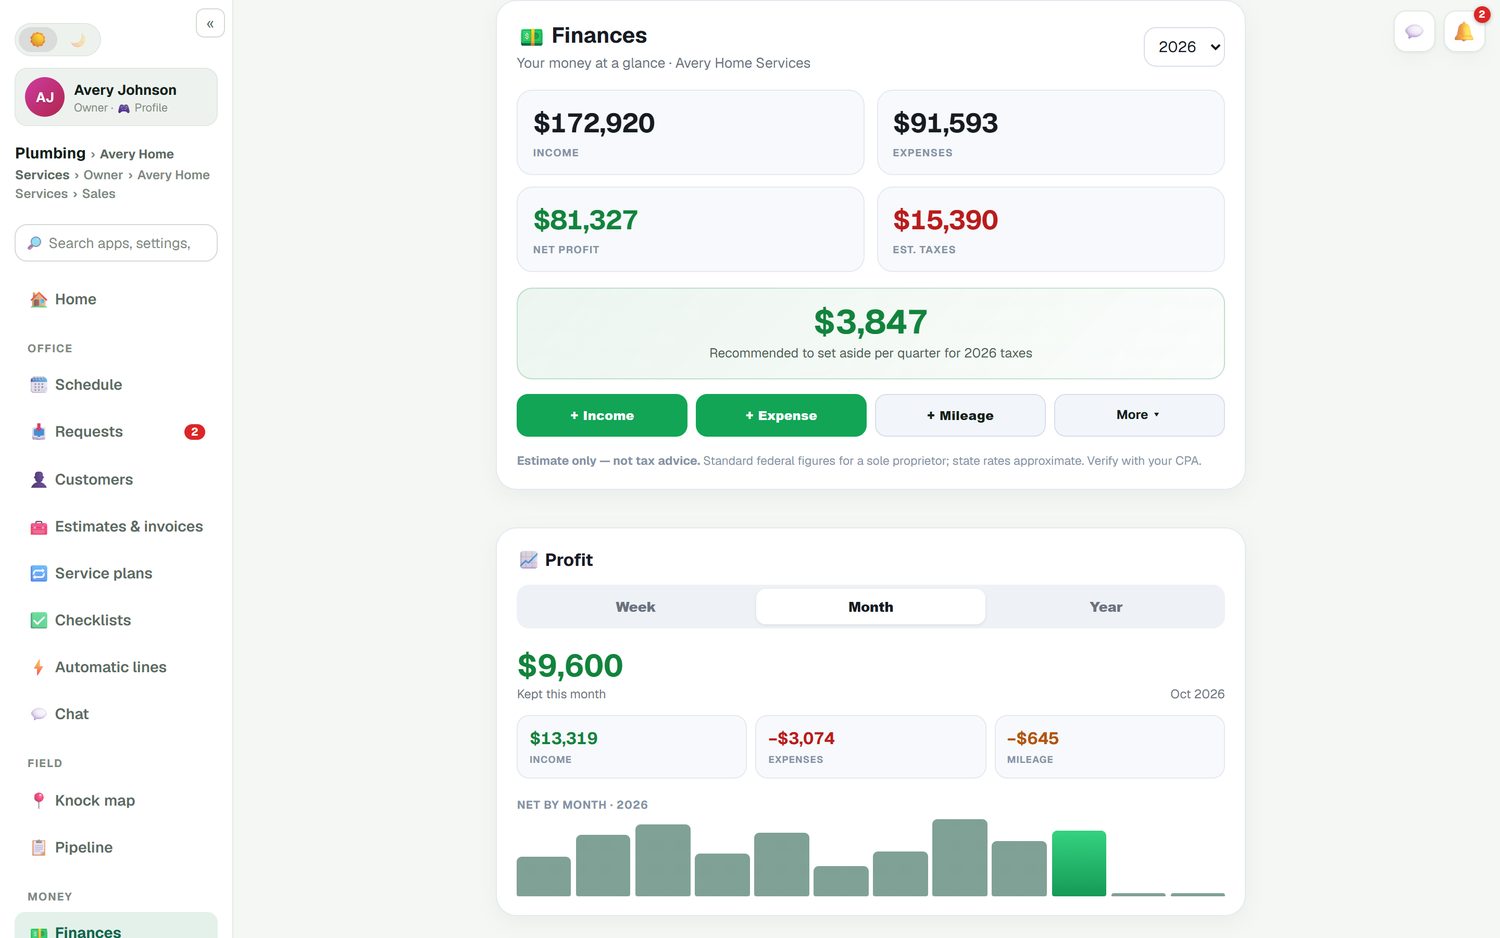
Task: Open the Service plans icon
Action: pyautogui.click(x=39, y=574)
